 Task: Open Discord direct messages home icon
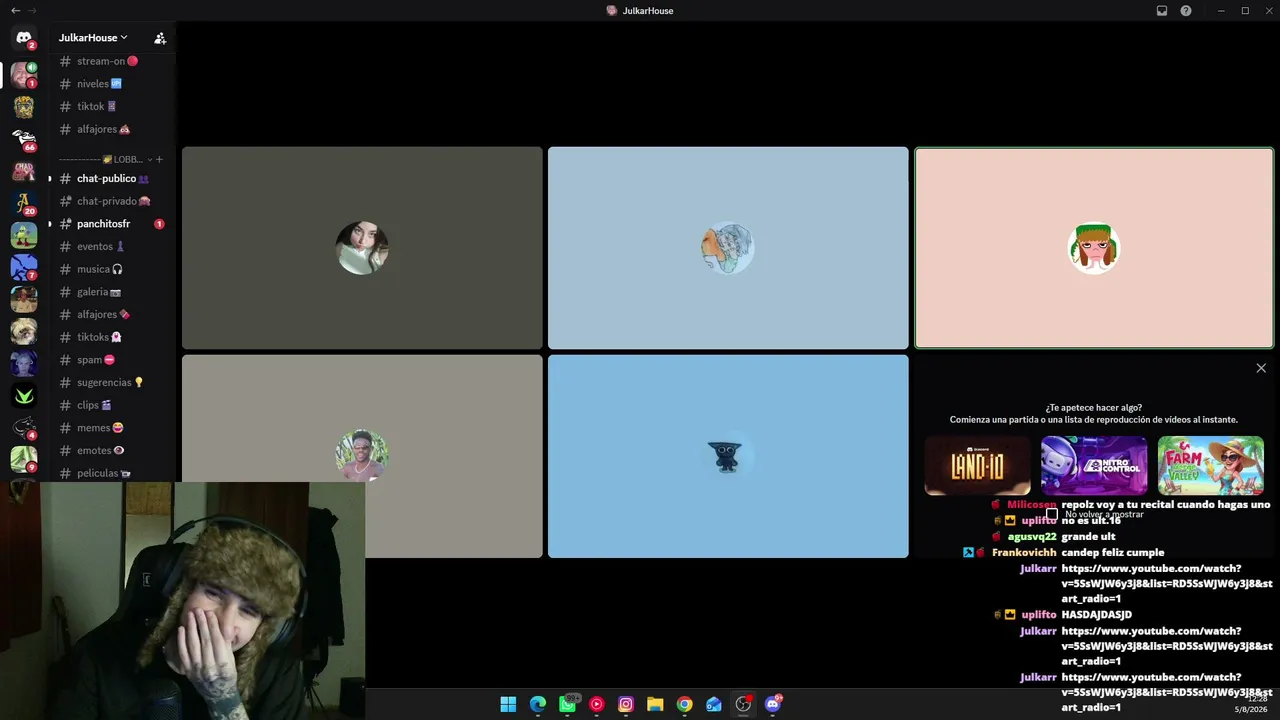click(x=24, y=38)
